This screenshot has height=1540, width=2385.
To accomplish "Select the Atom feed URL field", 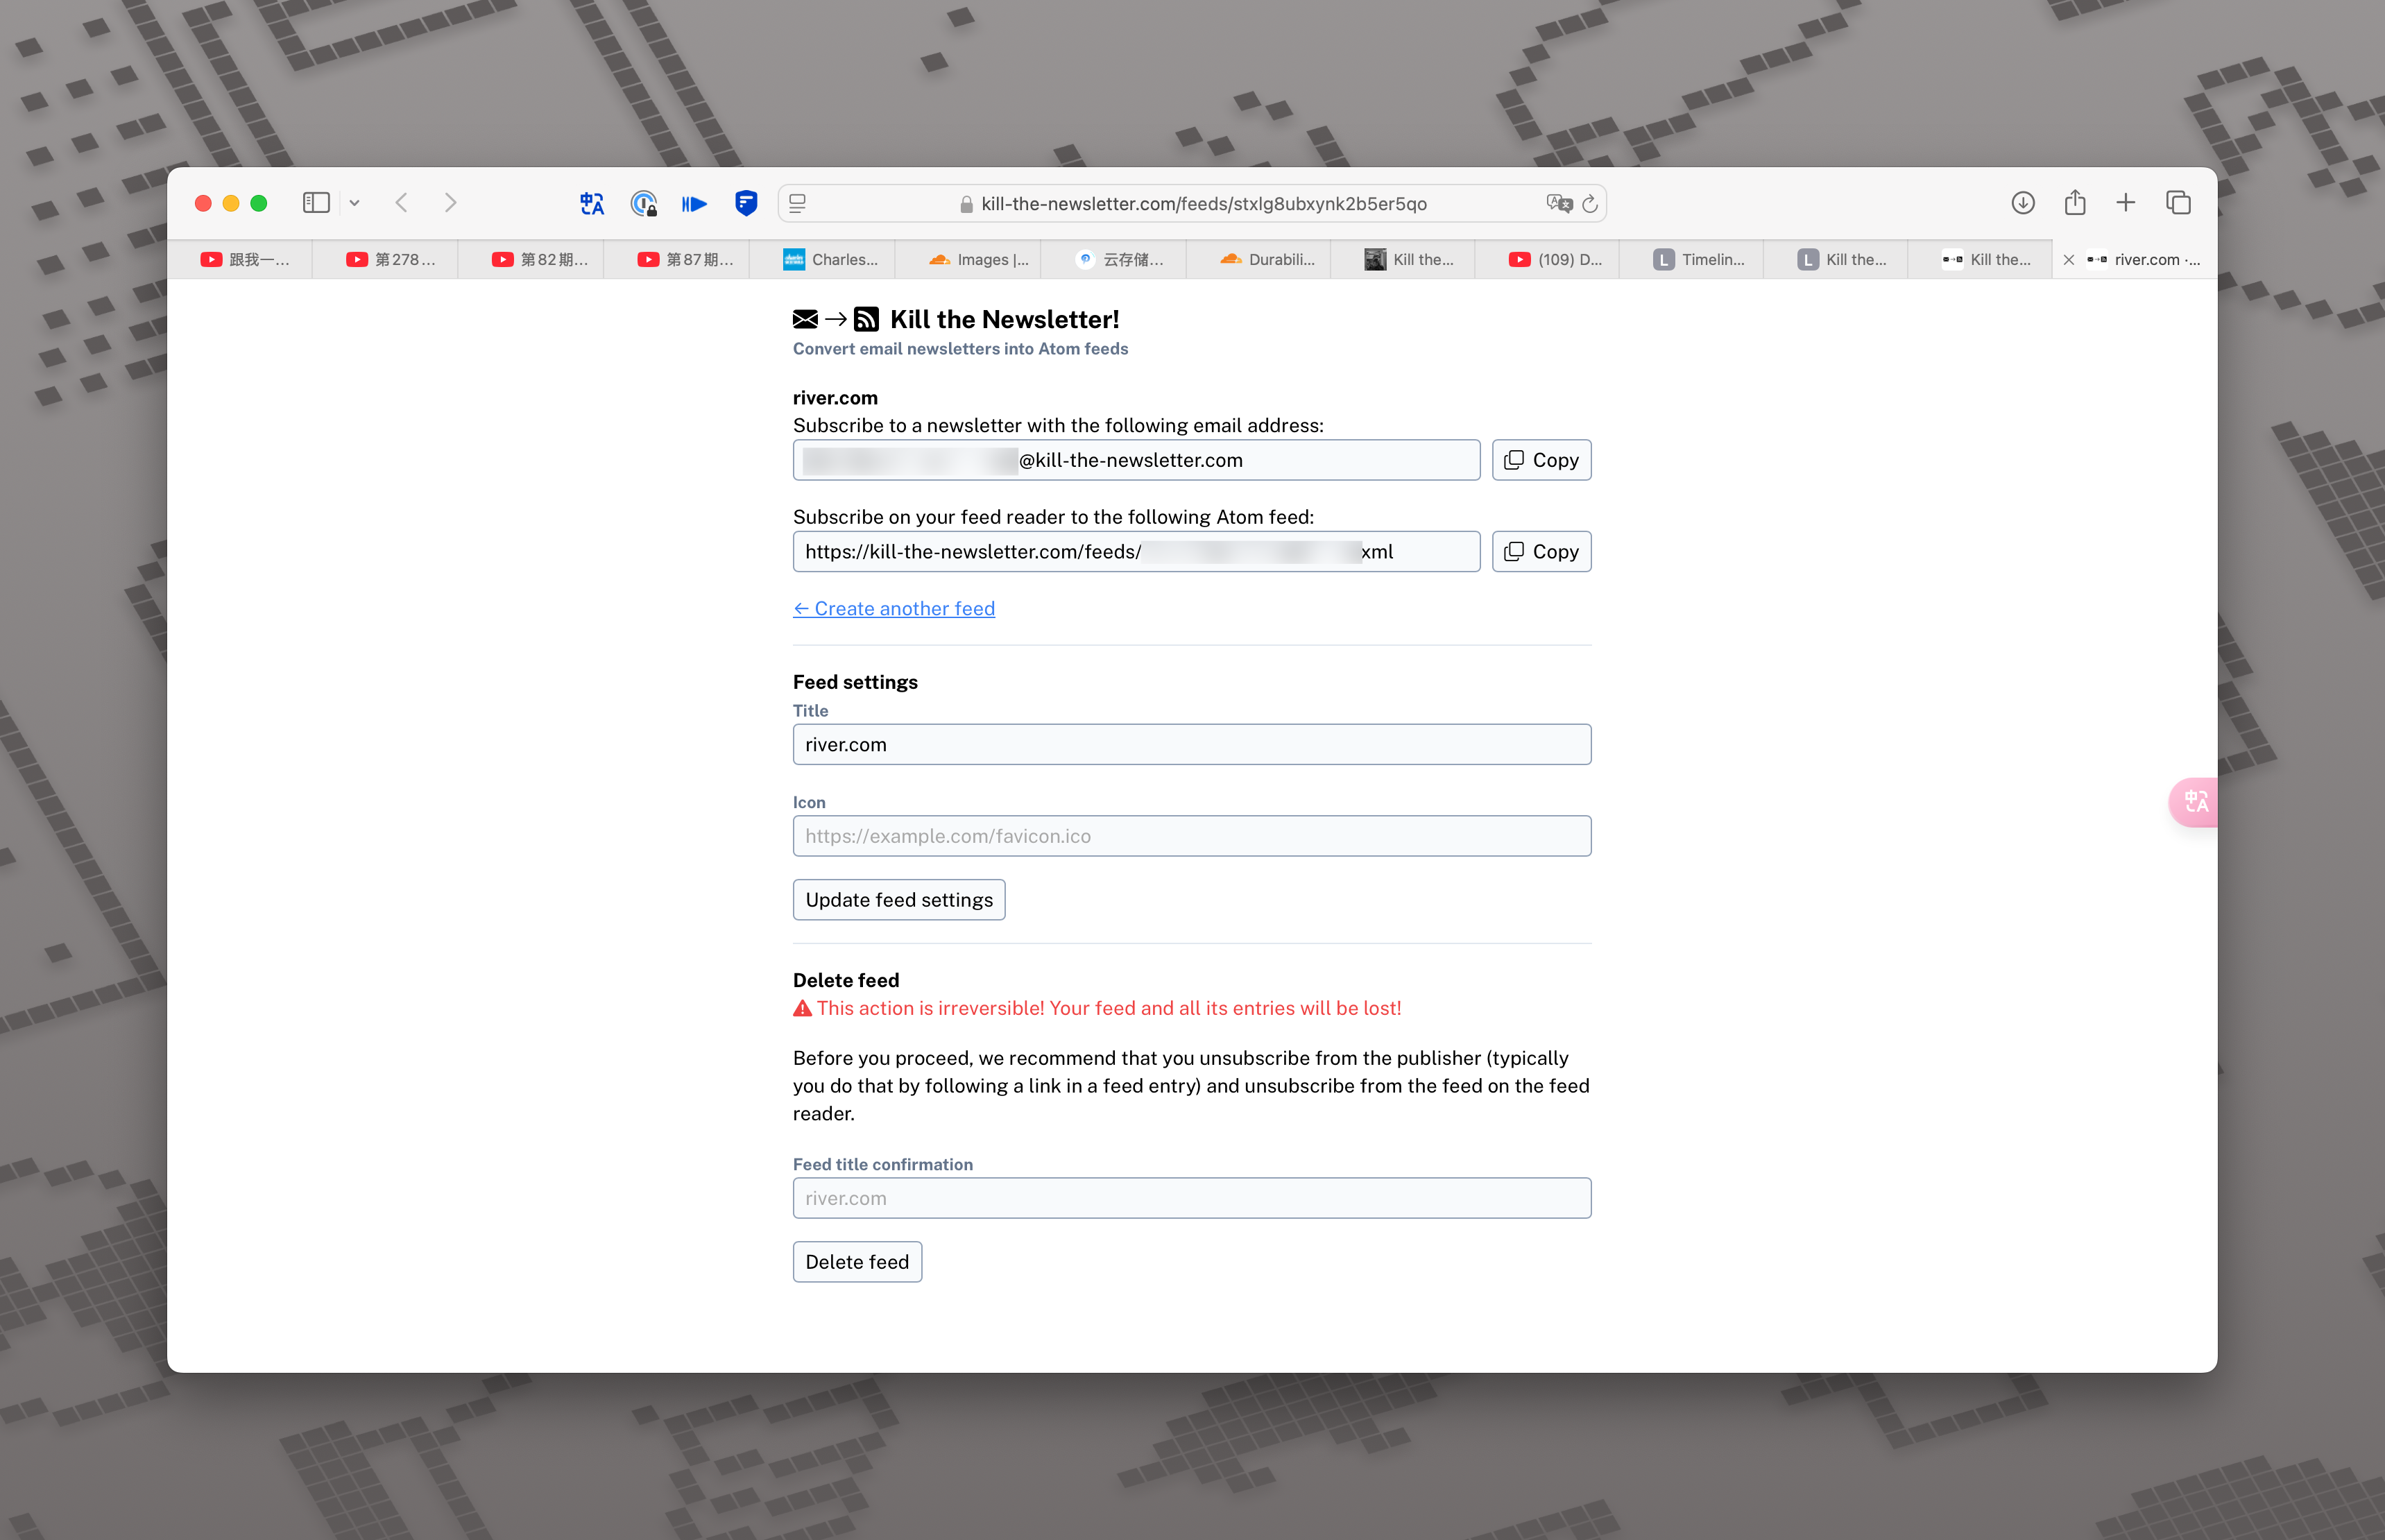I will (x=1136, y=551).
